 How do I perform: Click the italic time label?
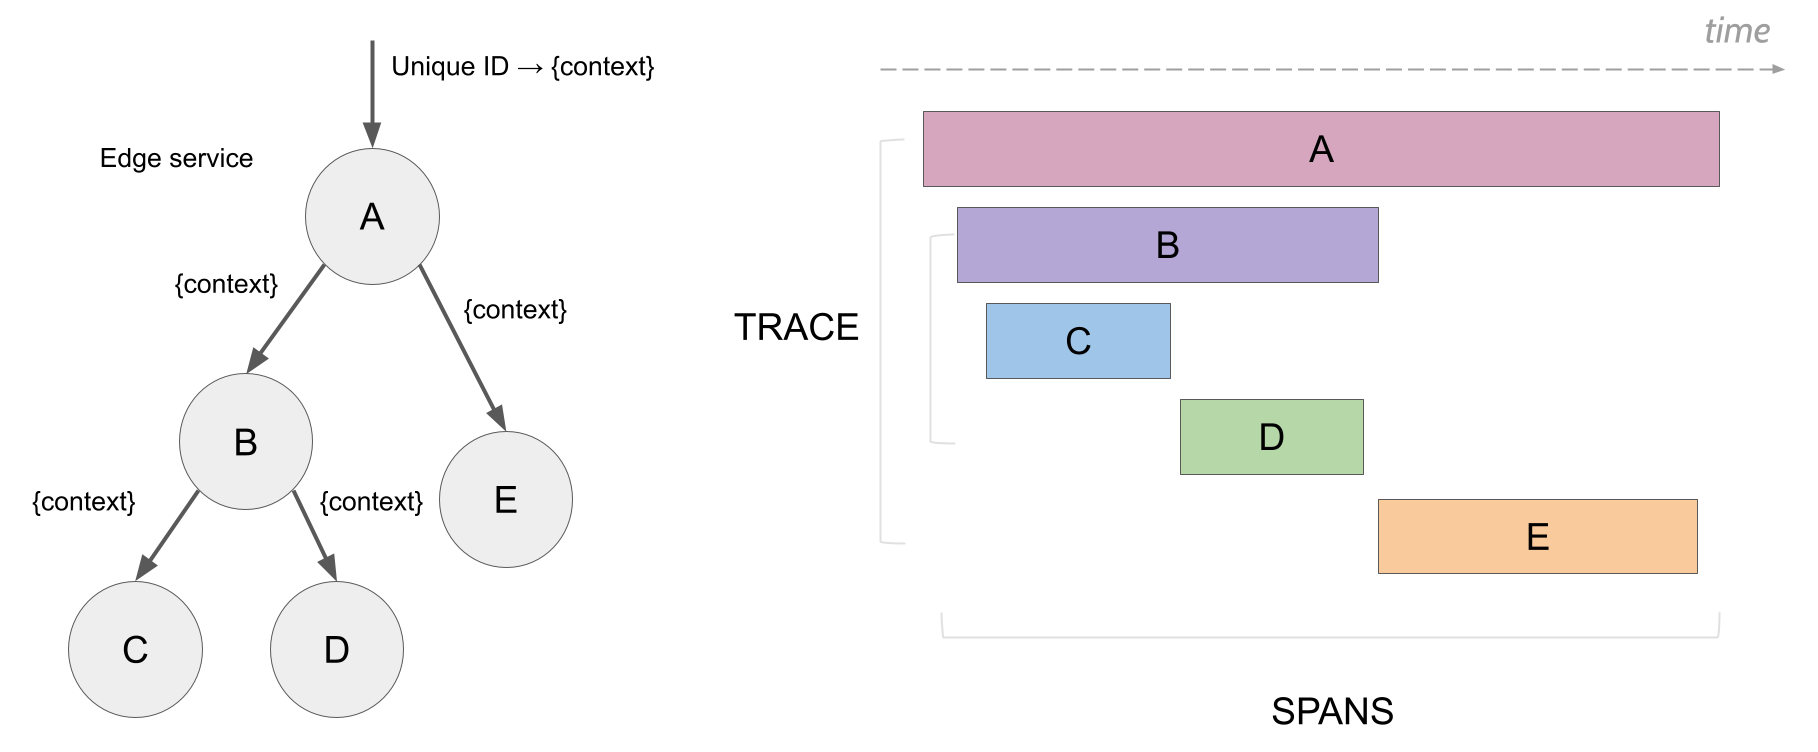[x=1737, y=31]
